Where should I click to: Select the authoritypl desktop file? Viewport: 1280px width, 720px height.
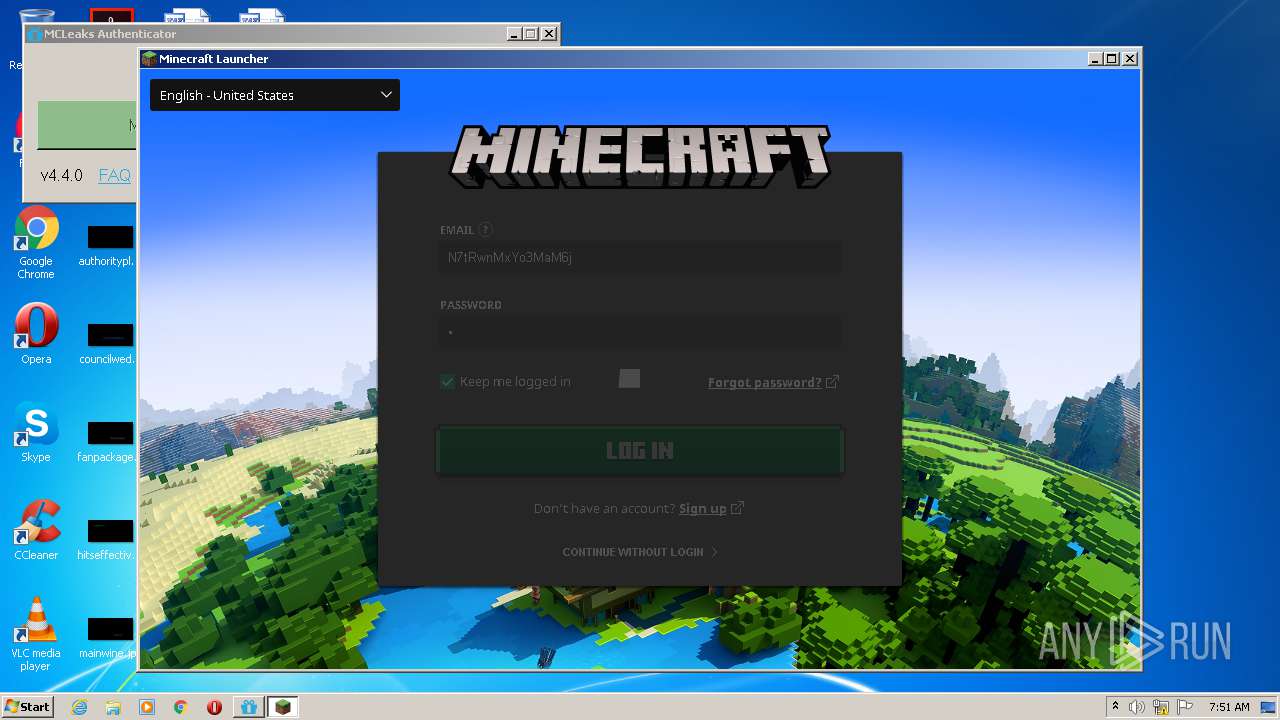[x=109, y=247]
